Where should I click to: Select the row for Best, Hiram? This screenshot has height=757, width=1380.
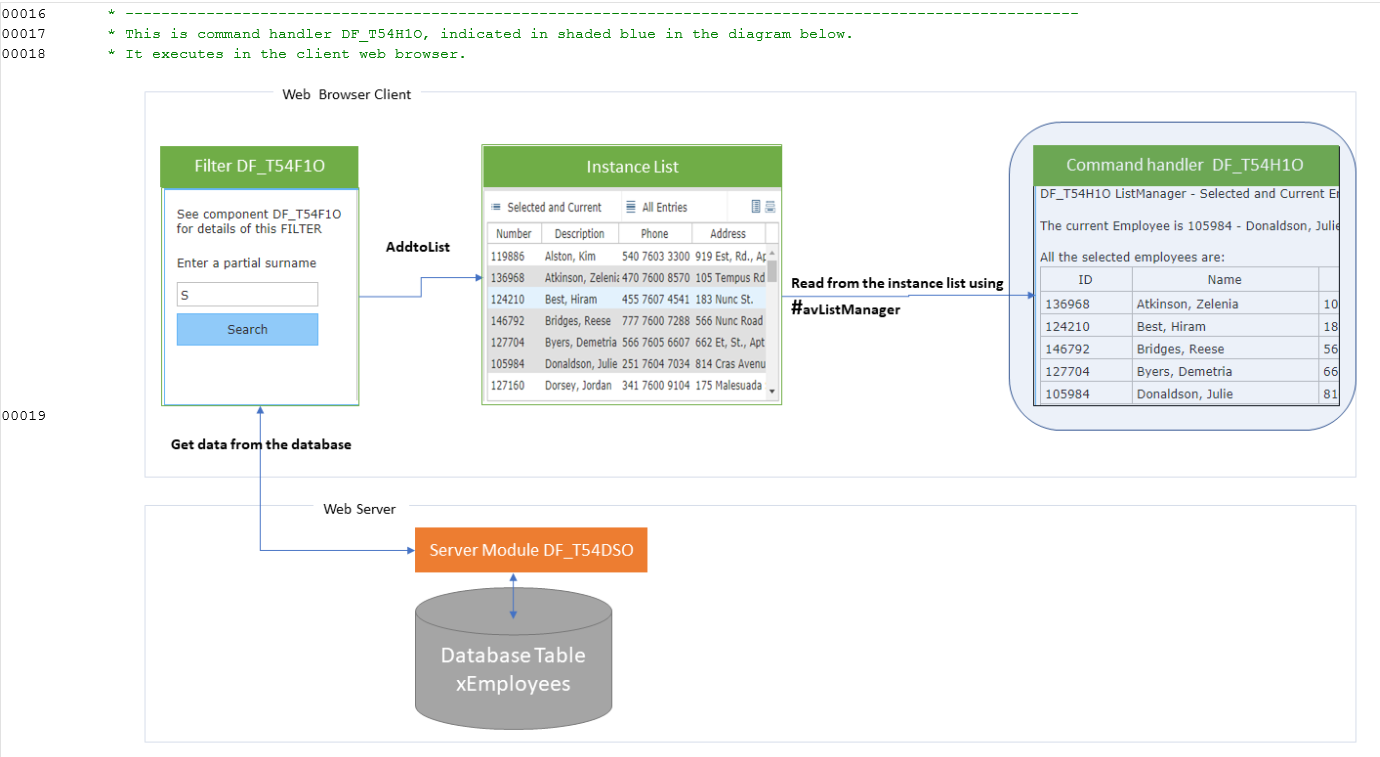(600, 298)
